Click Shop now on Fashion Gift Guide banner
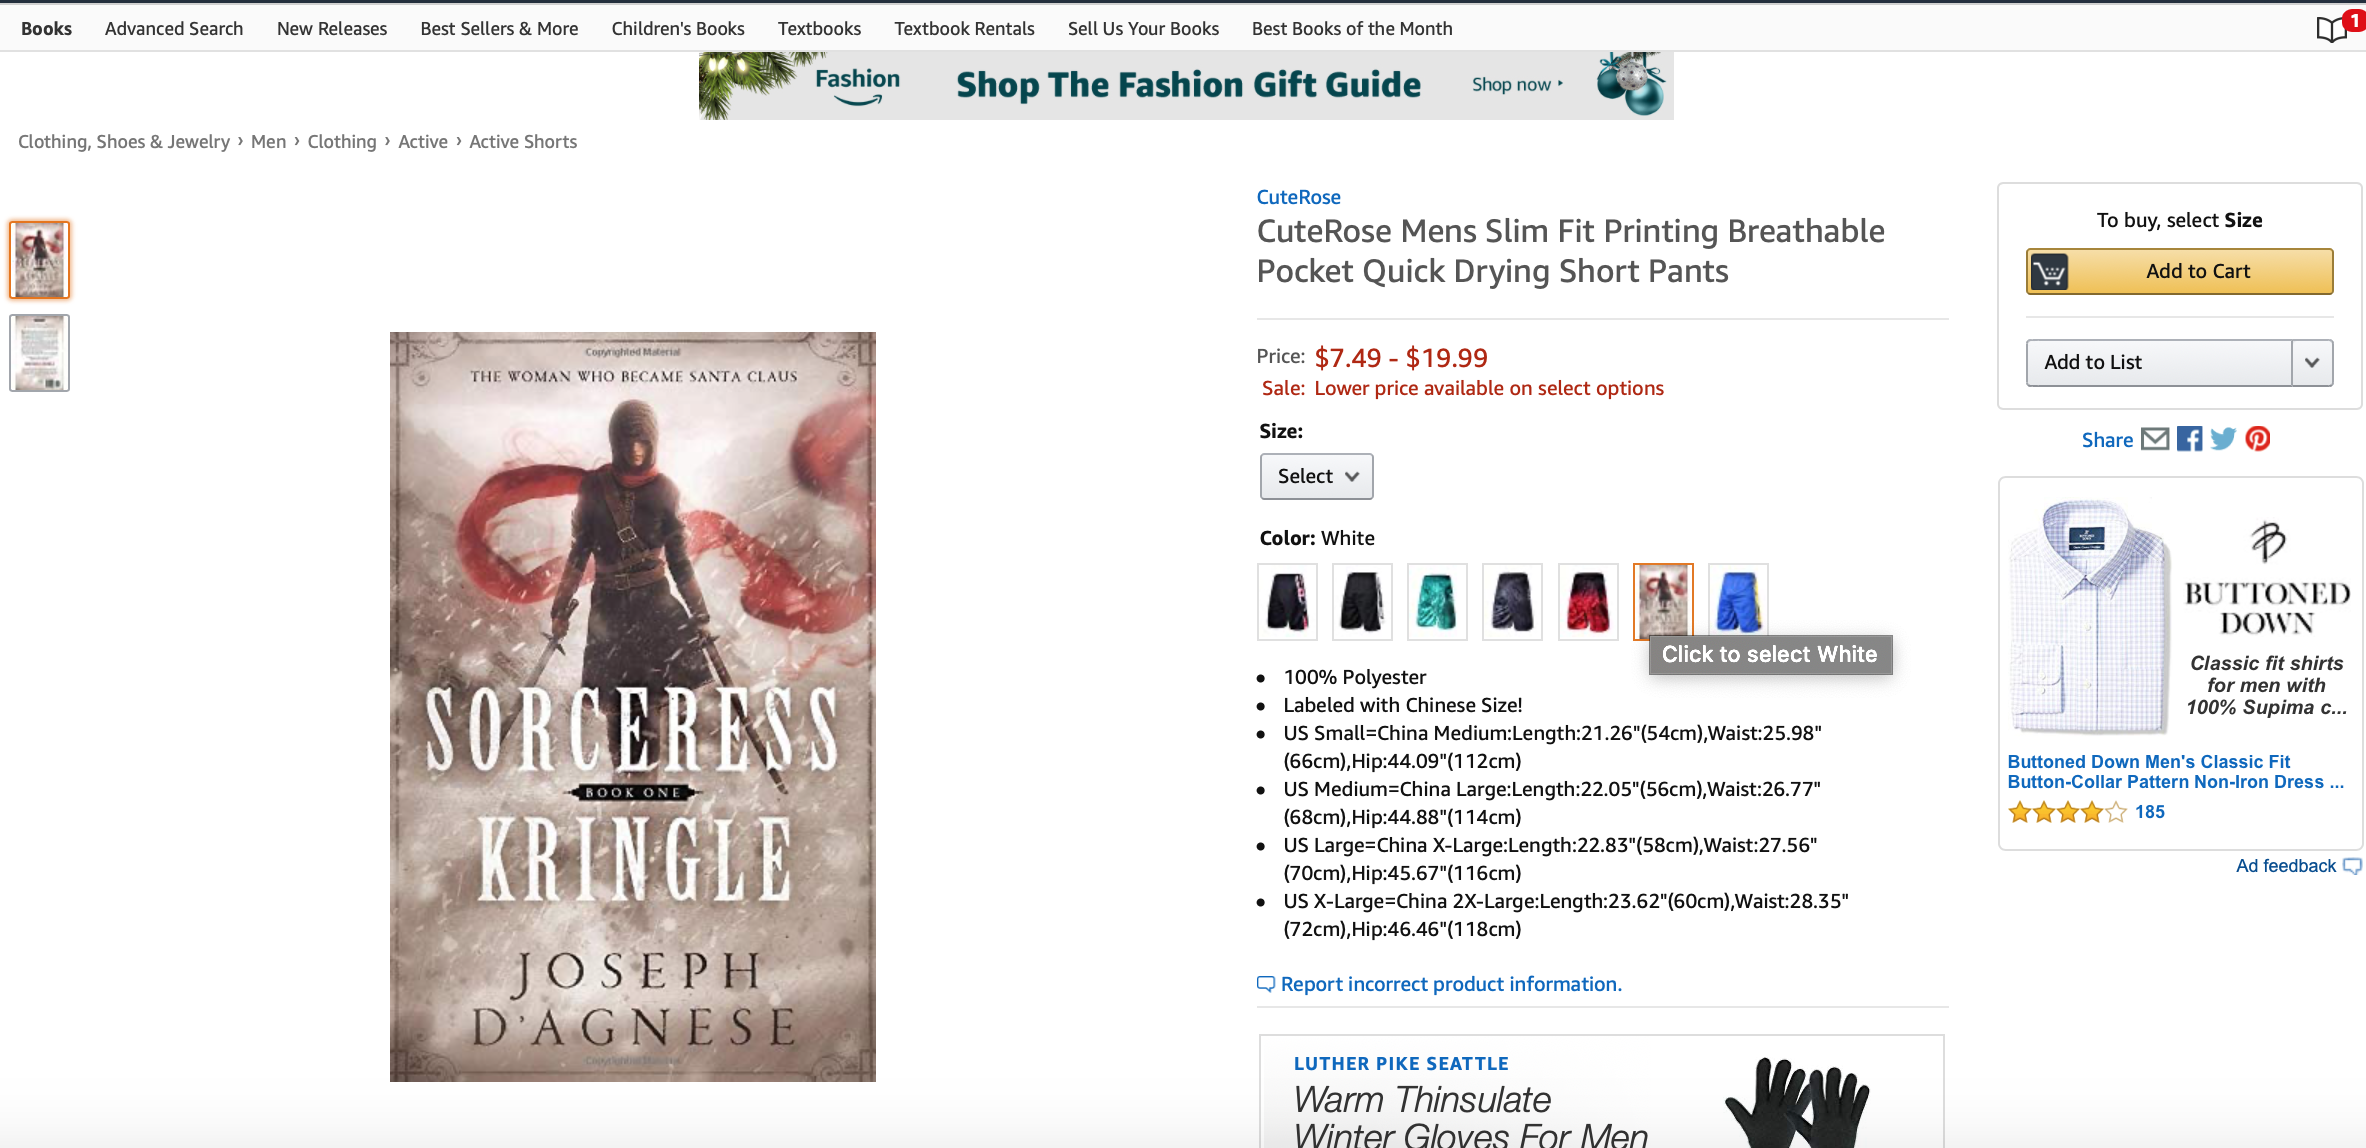 click(x=1516, y=85)
